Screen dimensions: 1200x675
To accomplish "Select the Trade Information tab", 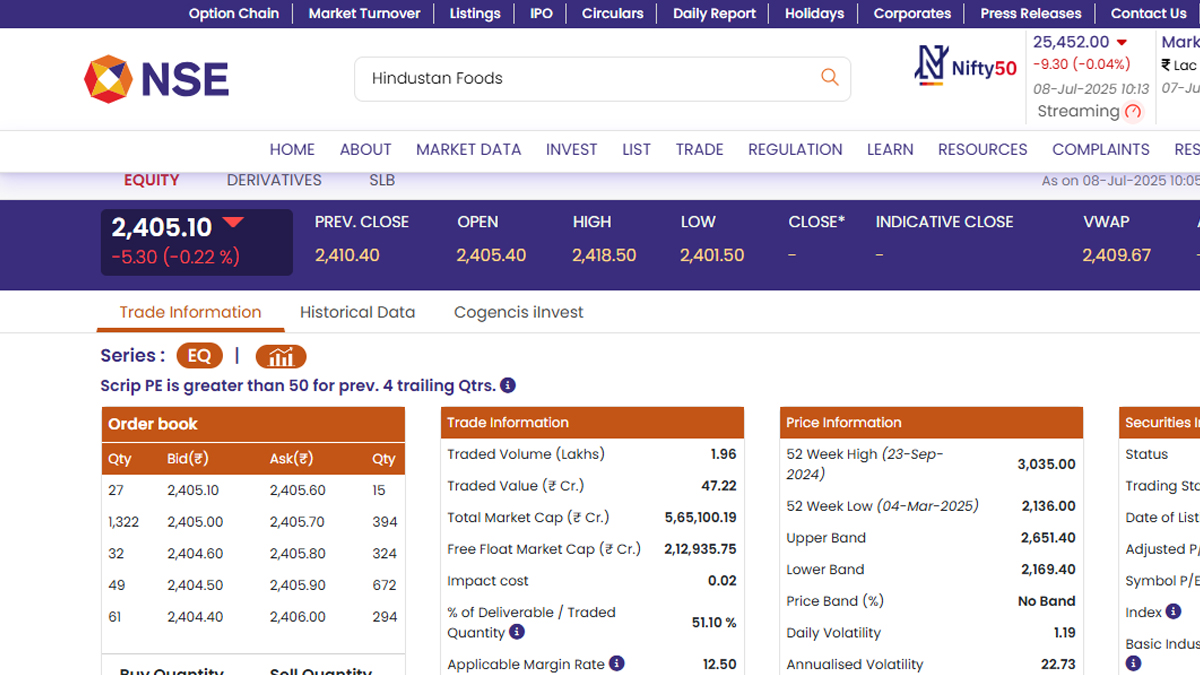I will click(x=191, y=312).
